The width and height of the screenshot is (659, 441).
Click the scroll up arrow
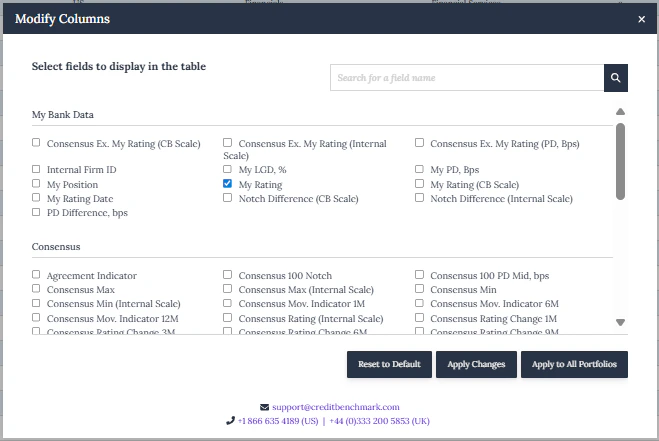(620, 111)
